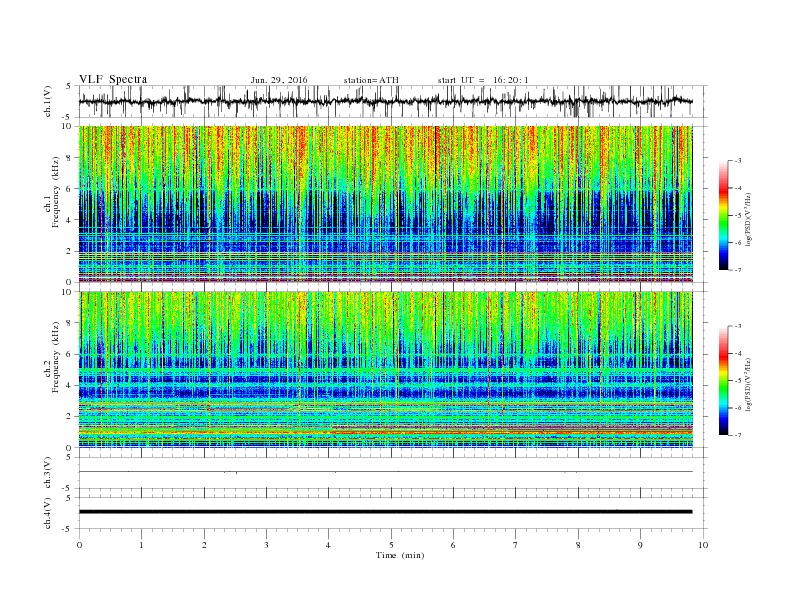Click the ch.1(V) waveform axis label

[48, 103]
